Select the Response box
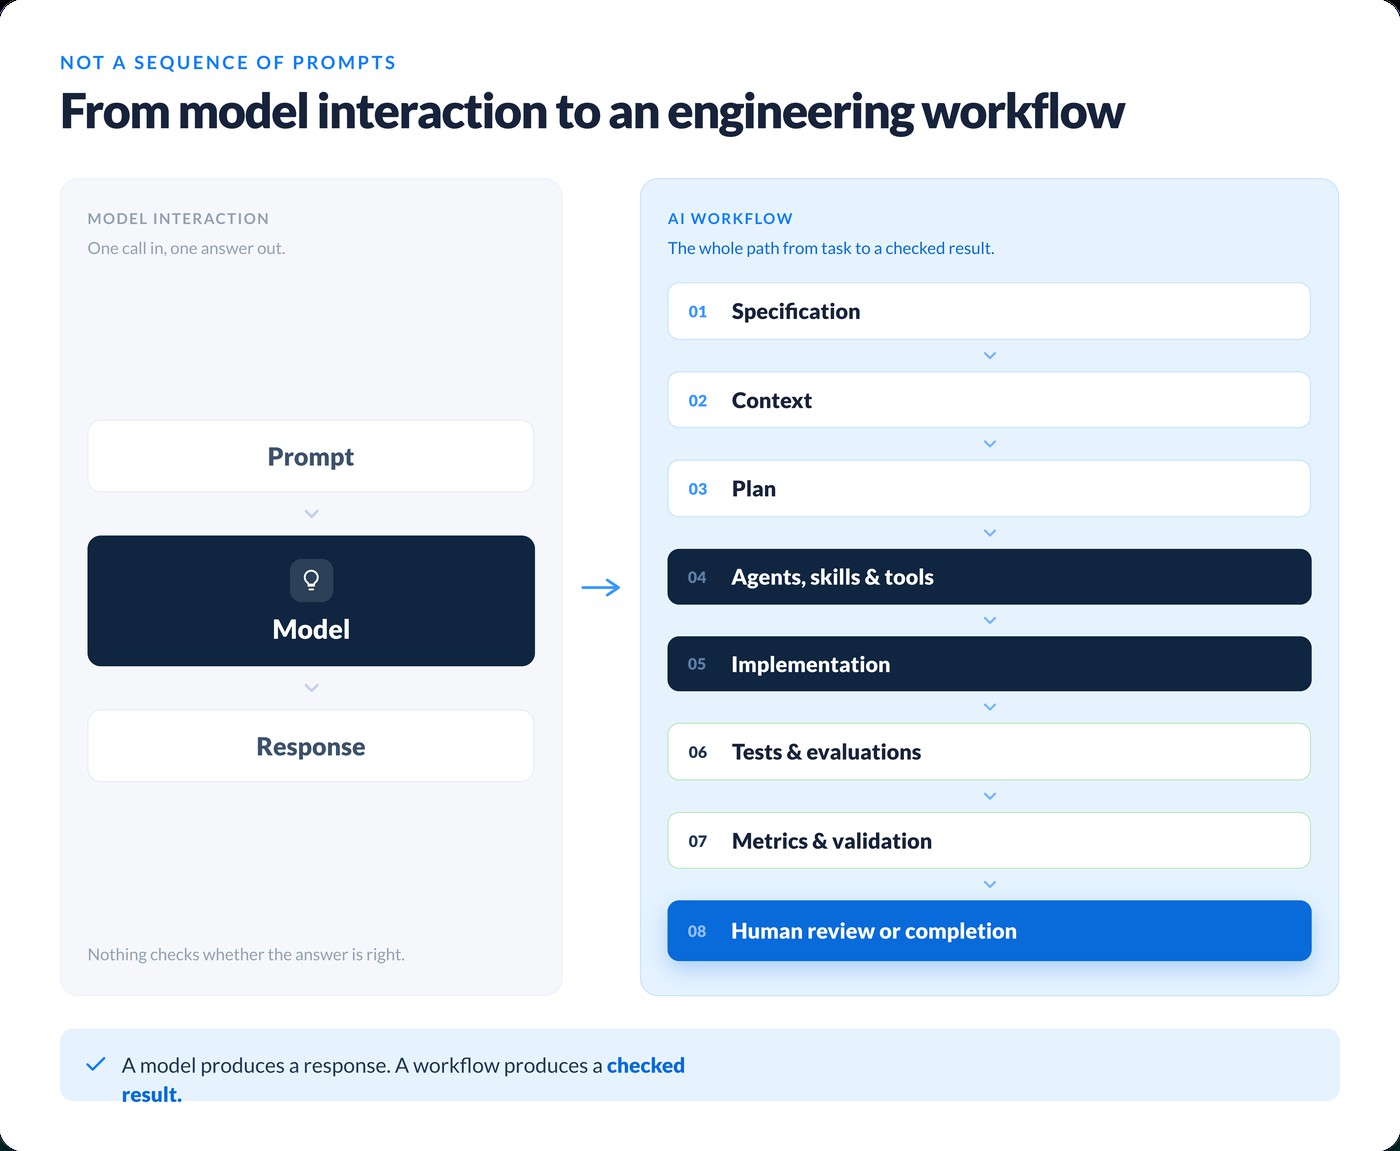Image resolution: width=1400 pixels, height=1151 pixels. pos(311,746)
